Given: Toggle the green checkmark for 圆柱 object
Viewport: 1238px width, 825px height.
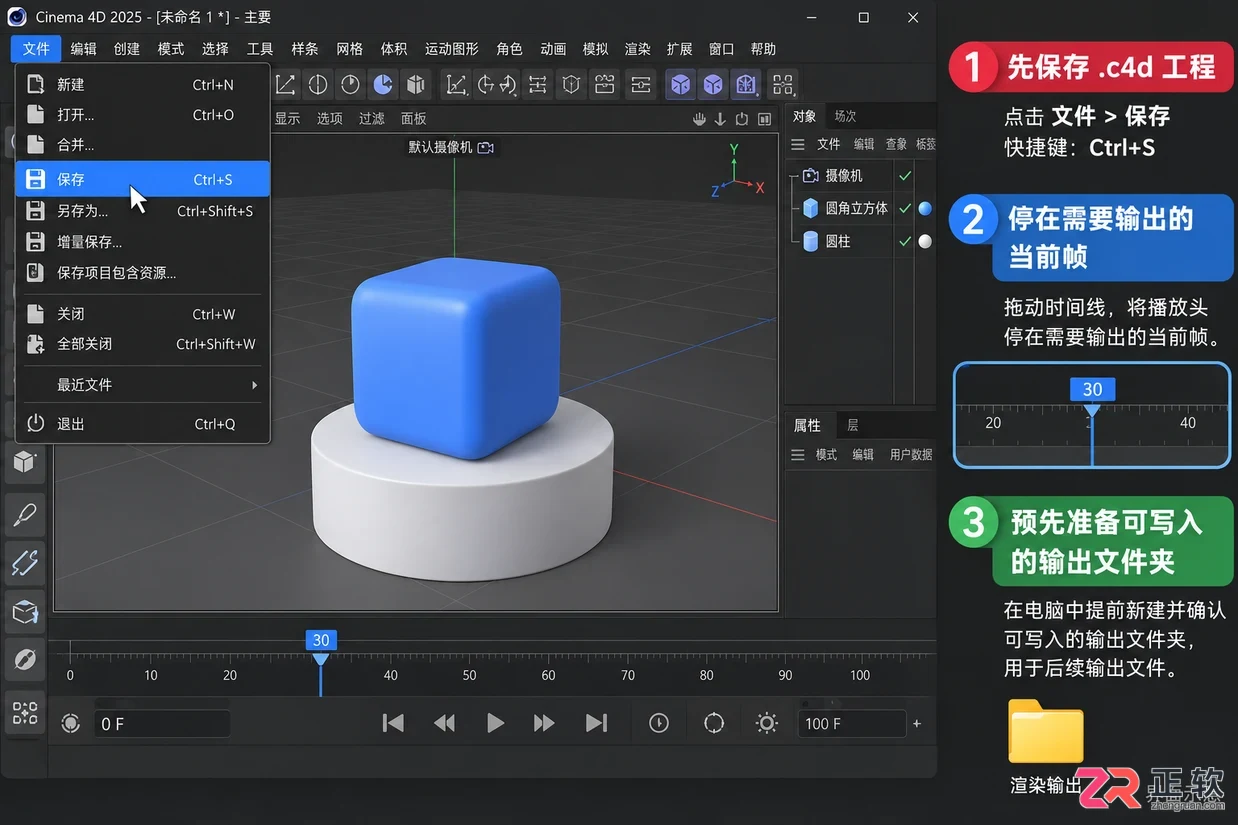Looking at the screenshot, I should tap(905, 241).
